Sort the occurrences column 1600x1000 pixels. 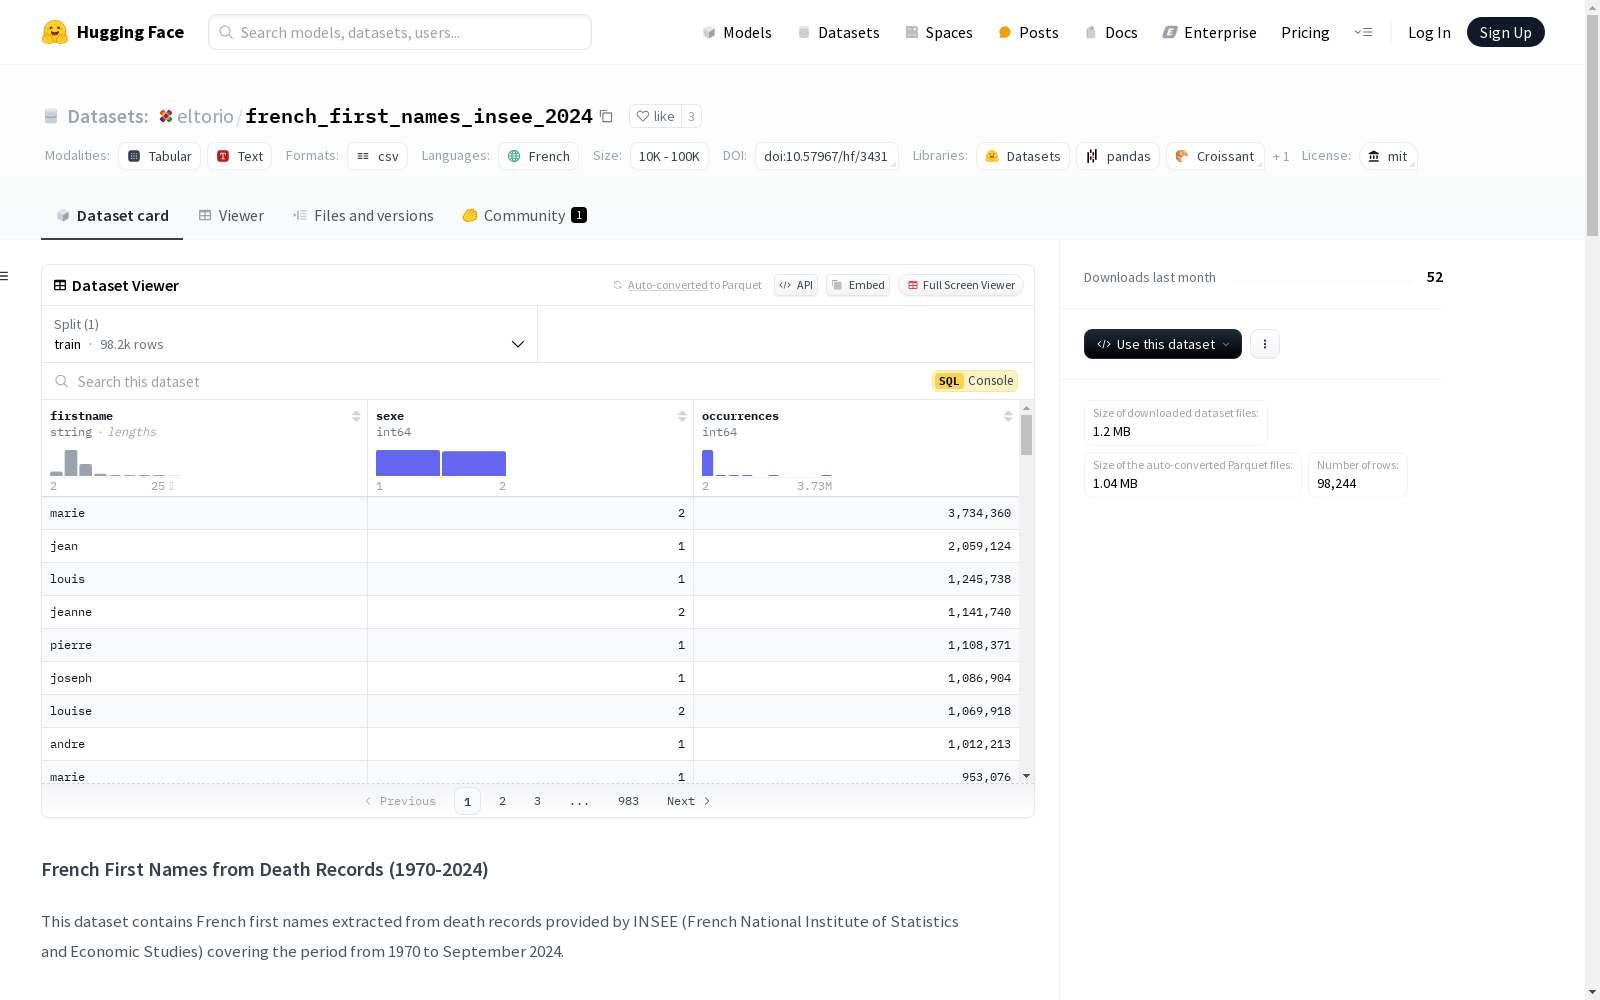(1008, 416)
